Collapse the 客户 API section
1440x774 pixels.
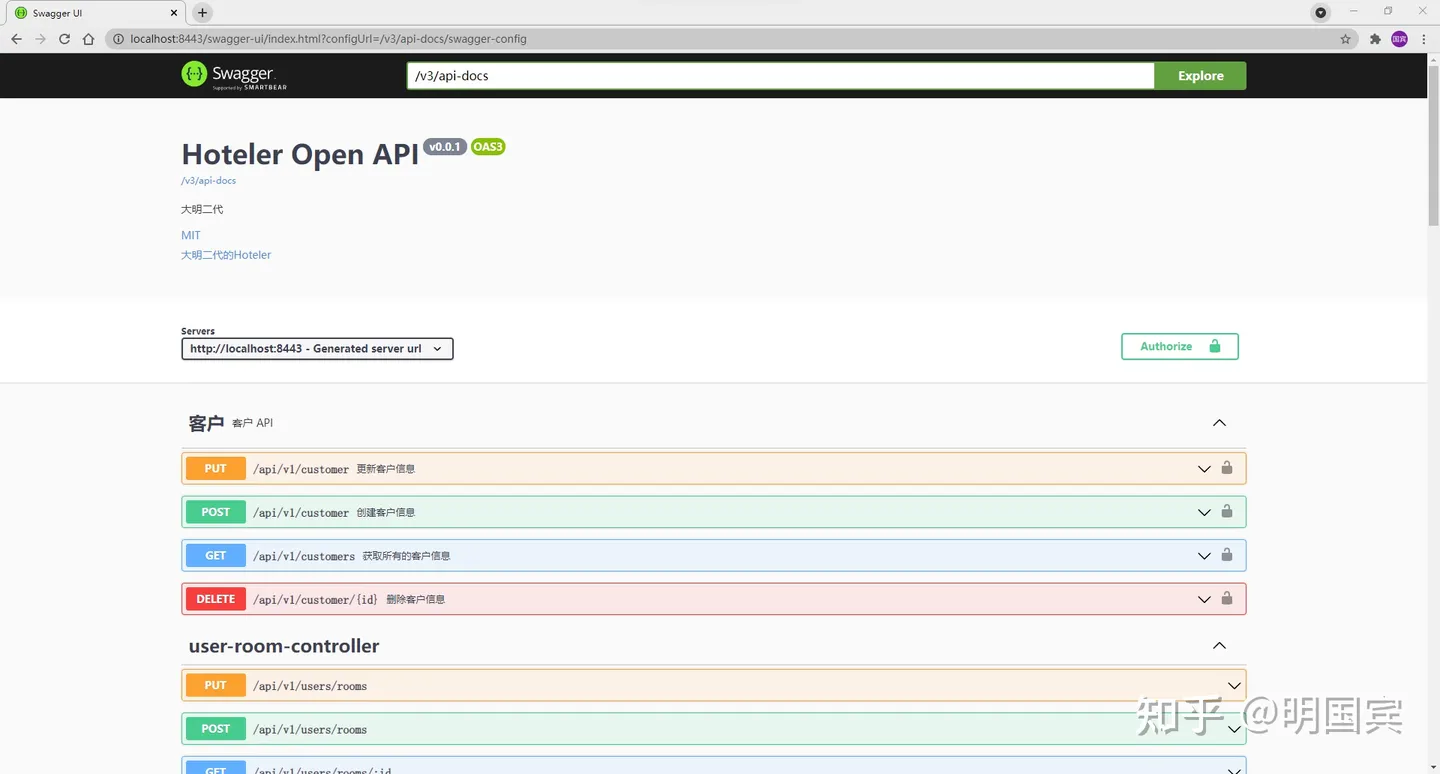point(1219,422)
